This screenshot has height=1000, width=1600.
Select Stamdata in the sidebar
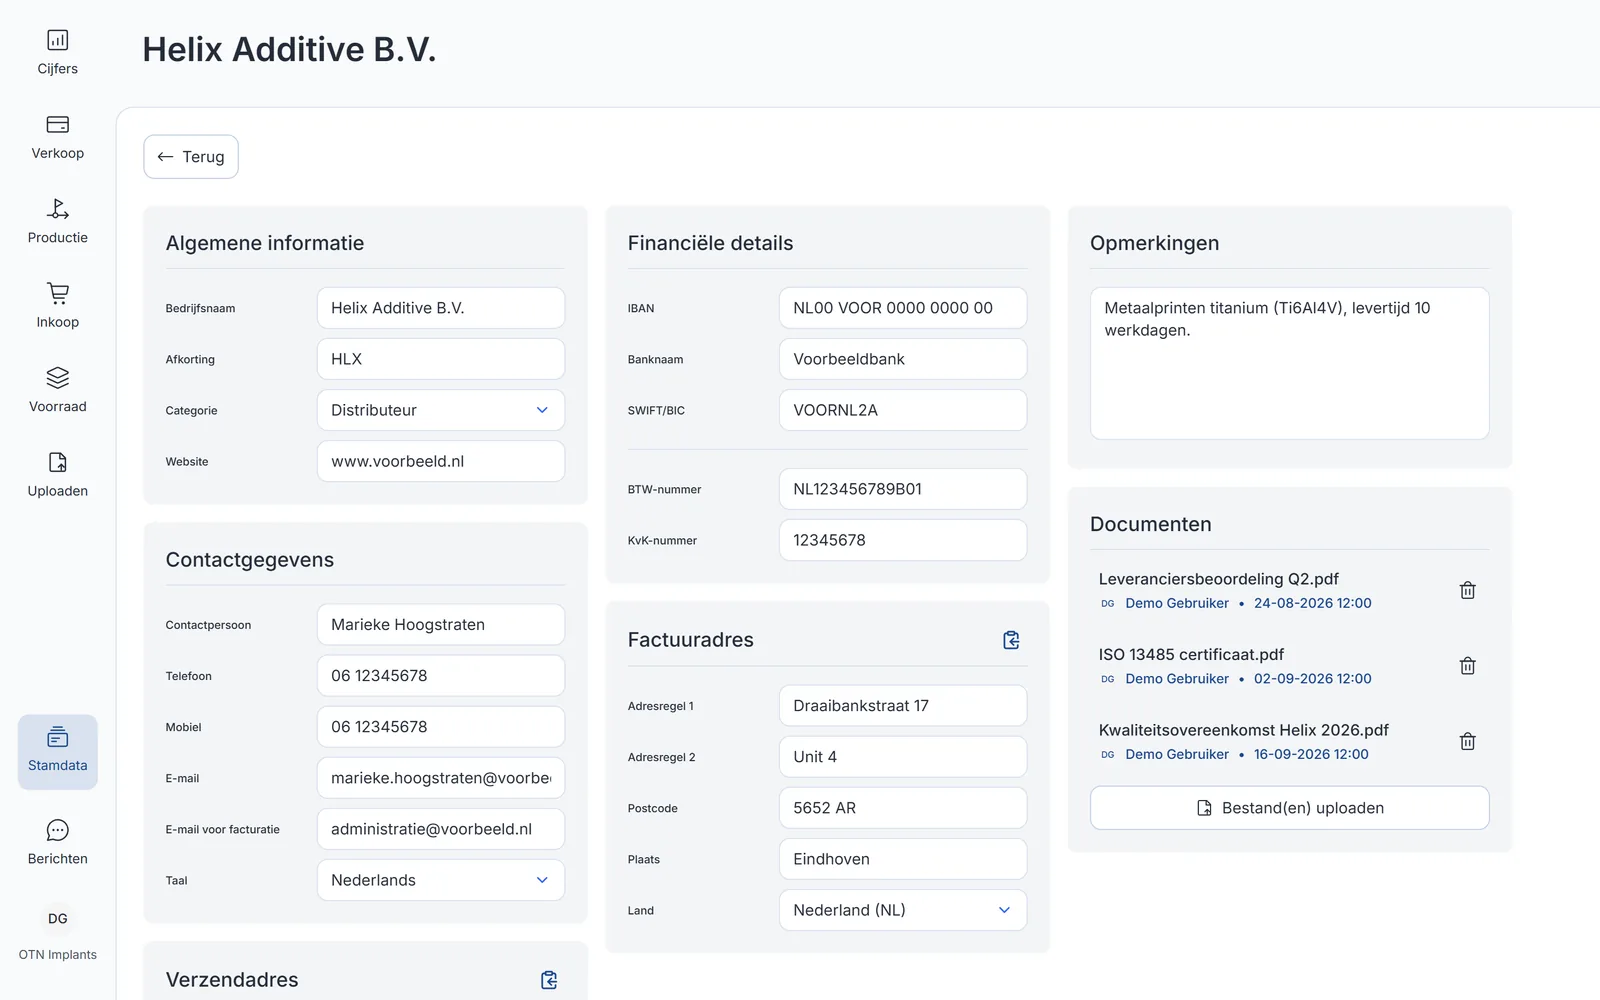coord(57,752)
